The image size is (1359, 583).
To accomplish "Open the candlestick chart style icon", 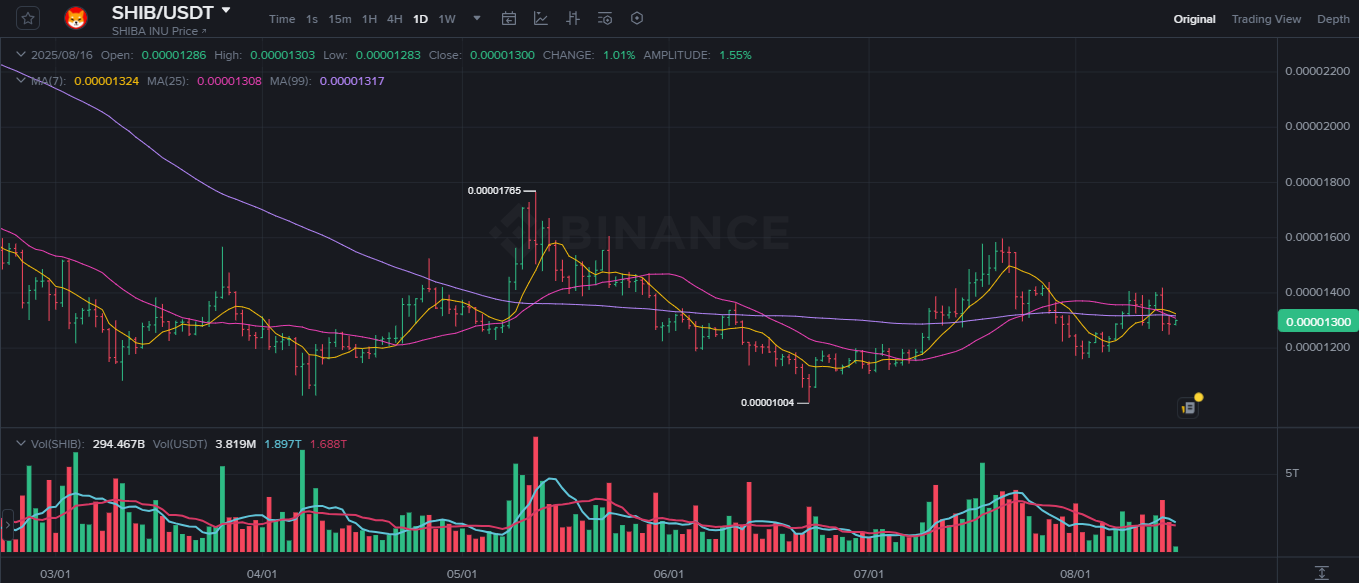I will 573,18.
